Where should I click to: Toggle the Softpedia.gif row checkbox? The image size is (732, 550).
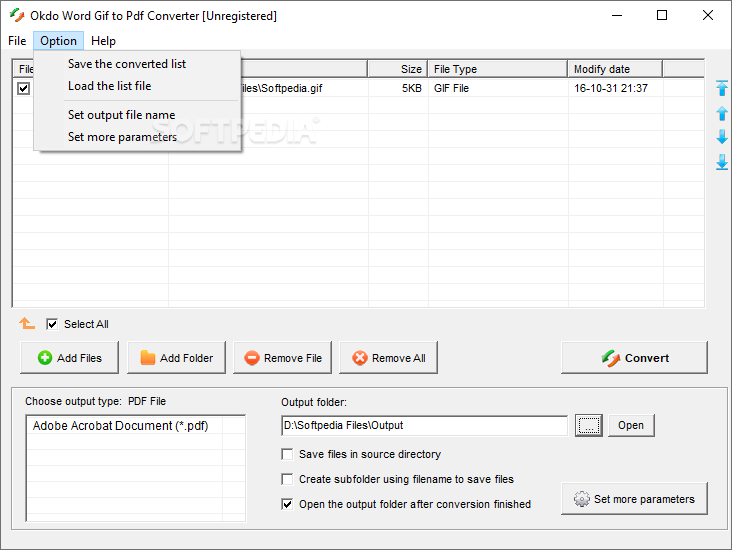point(23,88)
